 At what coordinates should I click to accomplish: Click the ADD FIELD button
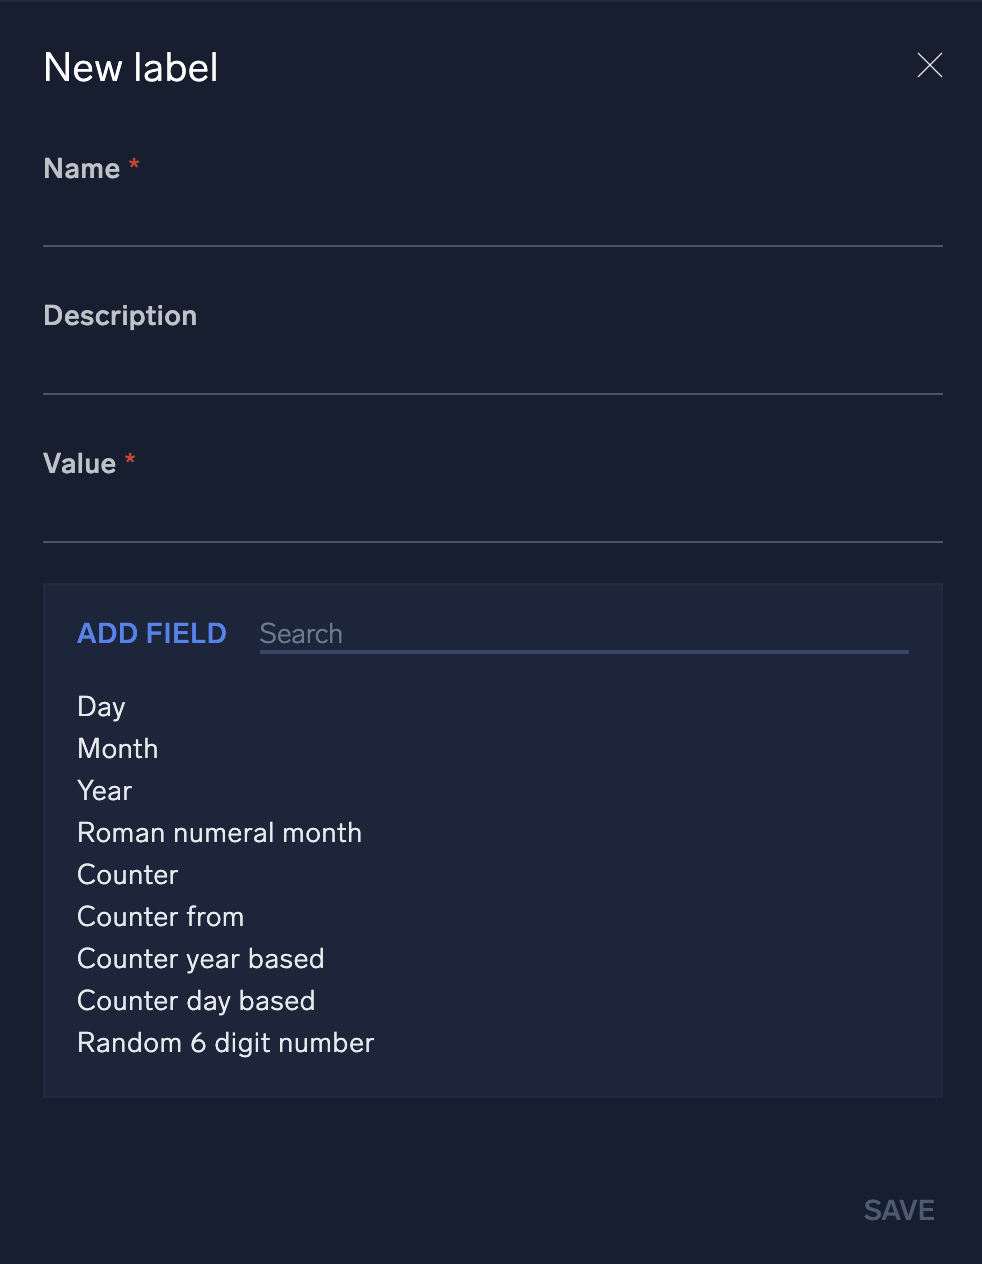pyautogui.click(x=151, y=633)
